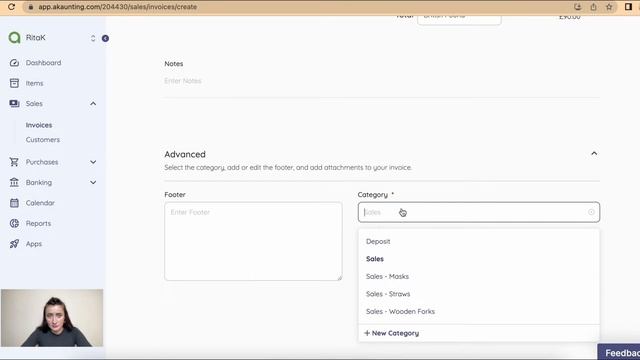The width and height of the screenshot is (640, 360).
Task: Click into the Footer text area
Action: 253,241
